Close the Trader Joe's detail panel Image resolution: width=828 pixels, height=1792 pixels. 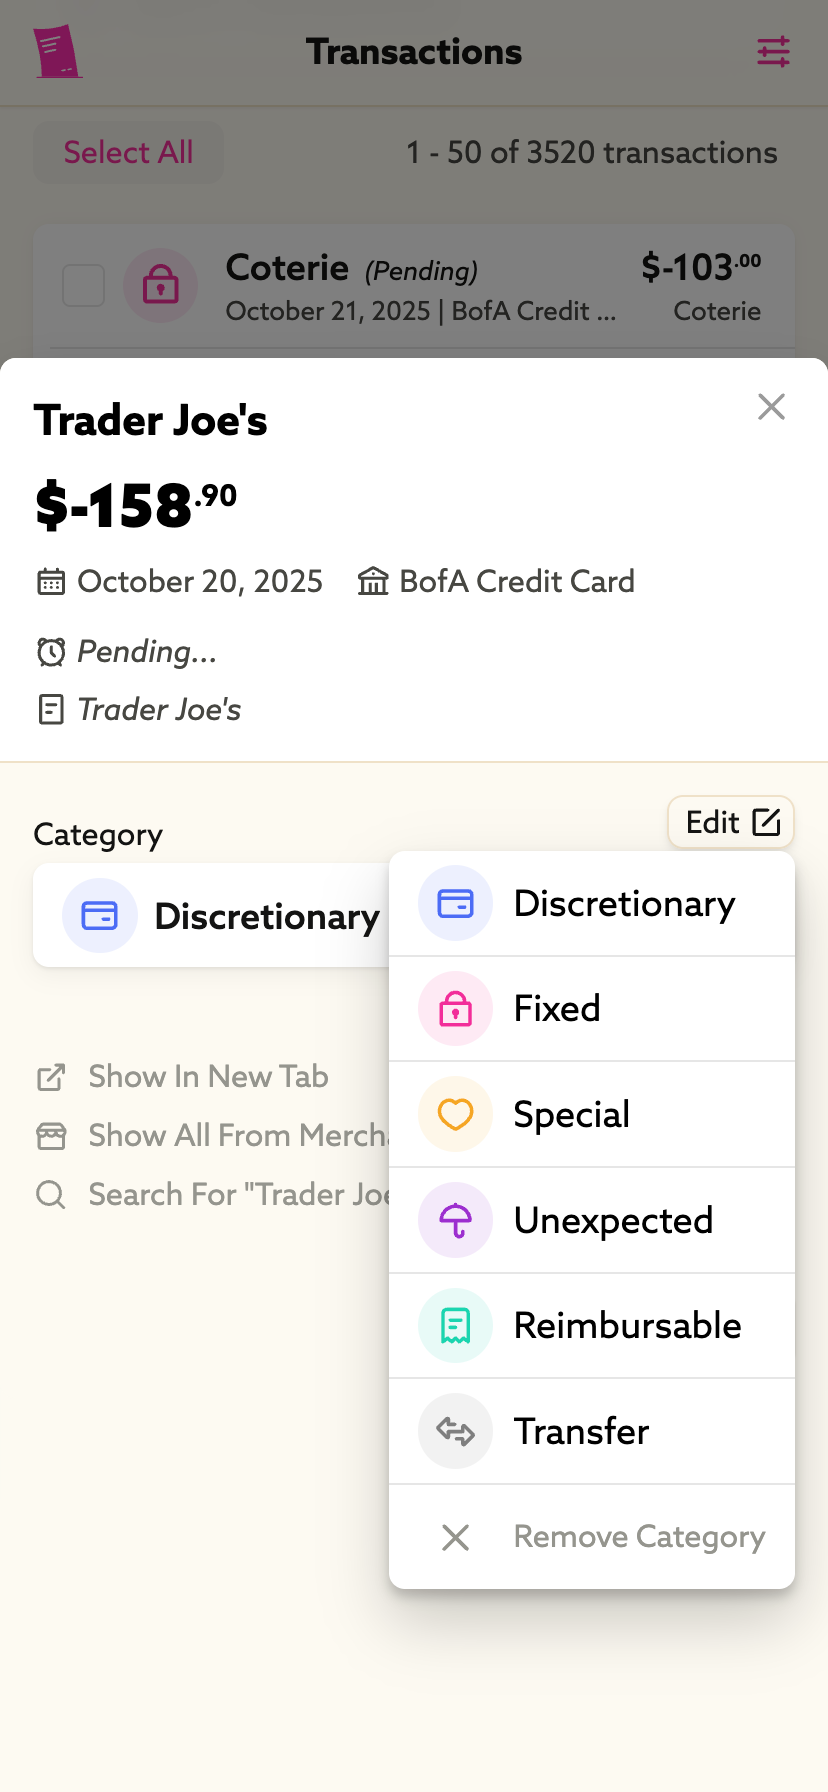pos(771,407)
